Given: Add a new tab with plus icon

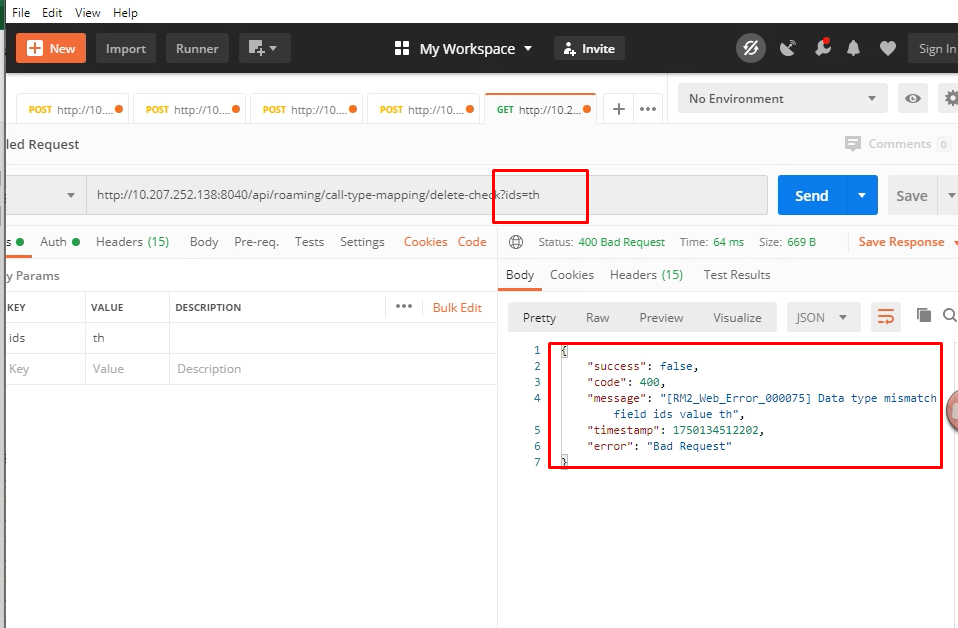Looking at the screenshot, I should pyautogui.click(x=619, y=109).
